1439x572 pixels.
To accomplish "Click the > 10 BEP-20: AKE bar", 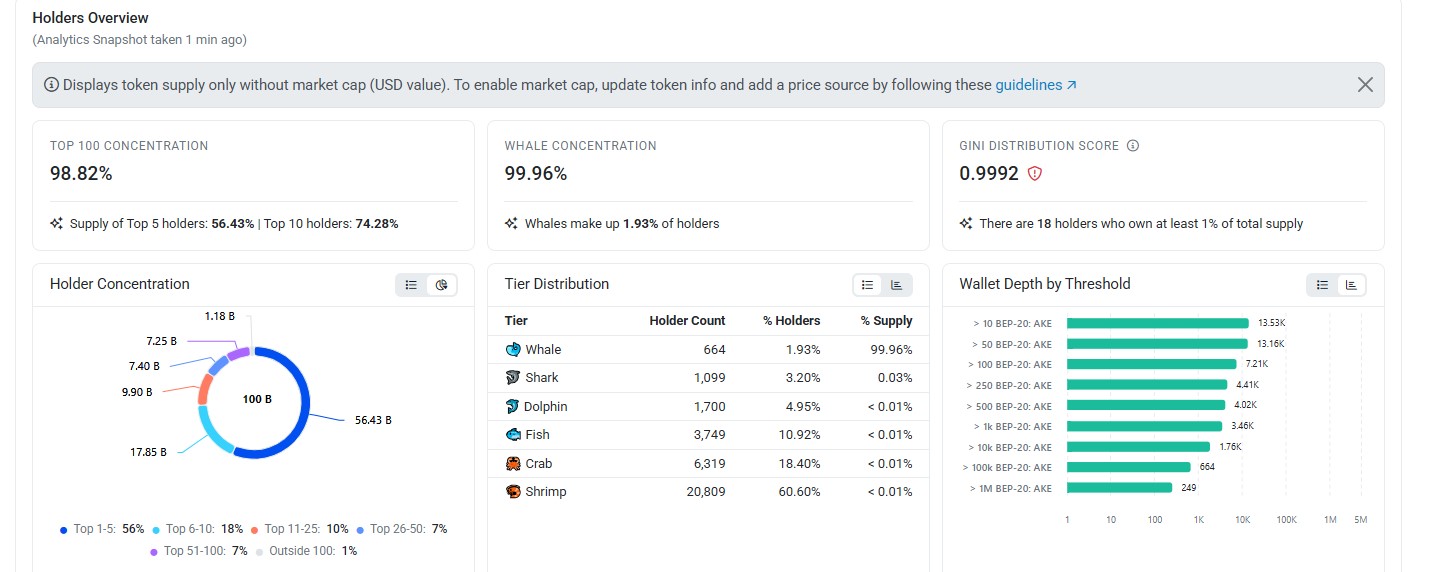I will (x=1158, y=323).
